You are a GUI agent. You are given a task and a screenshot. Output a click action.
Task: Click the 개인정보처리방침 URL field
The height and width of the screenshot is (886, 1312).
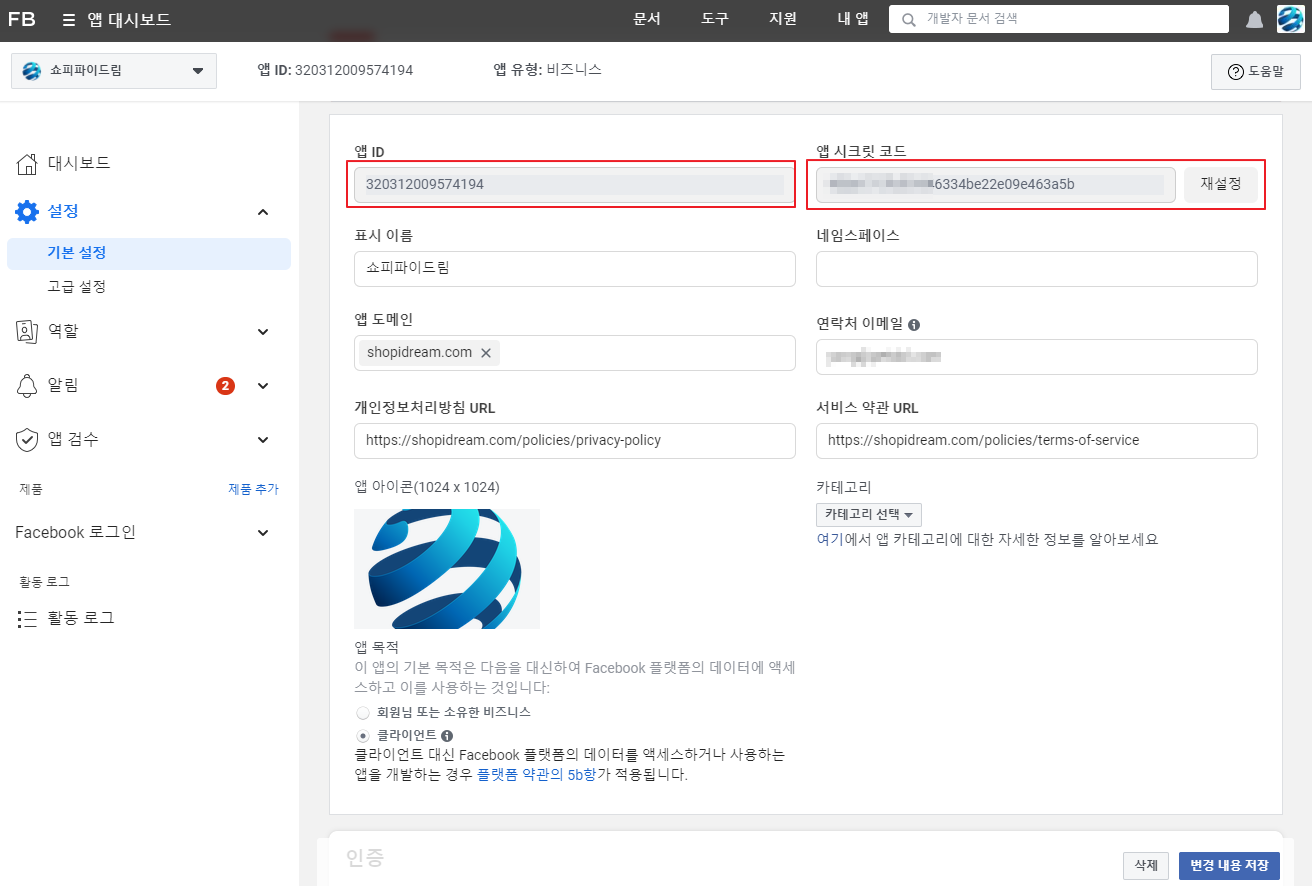(x=575, y=441)
